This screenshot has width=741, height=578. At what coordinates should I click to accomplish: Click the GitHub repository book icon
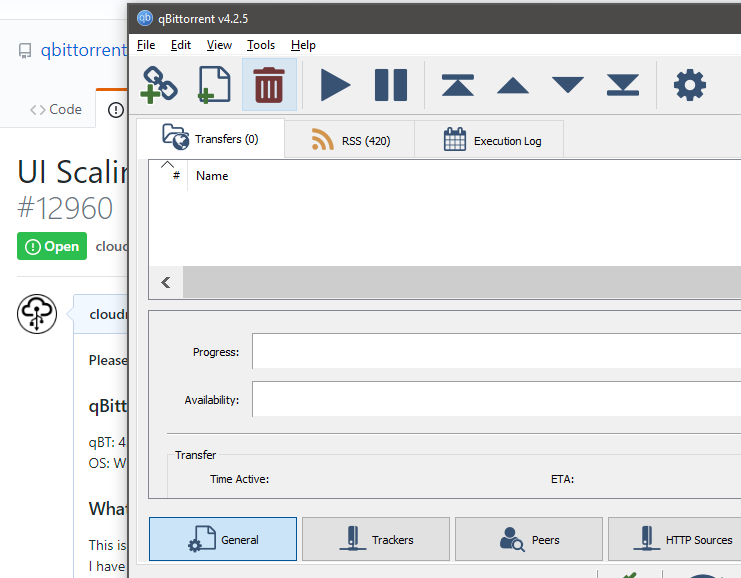(x=25, y=51)
